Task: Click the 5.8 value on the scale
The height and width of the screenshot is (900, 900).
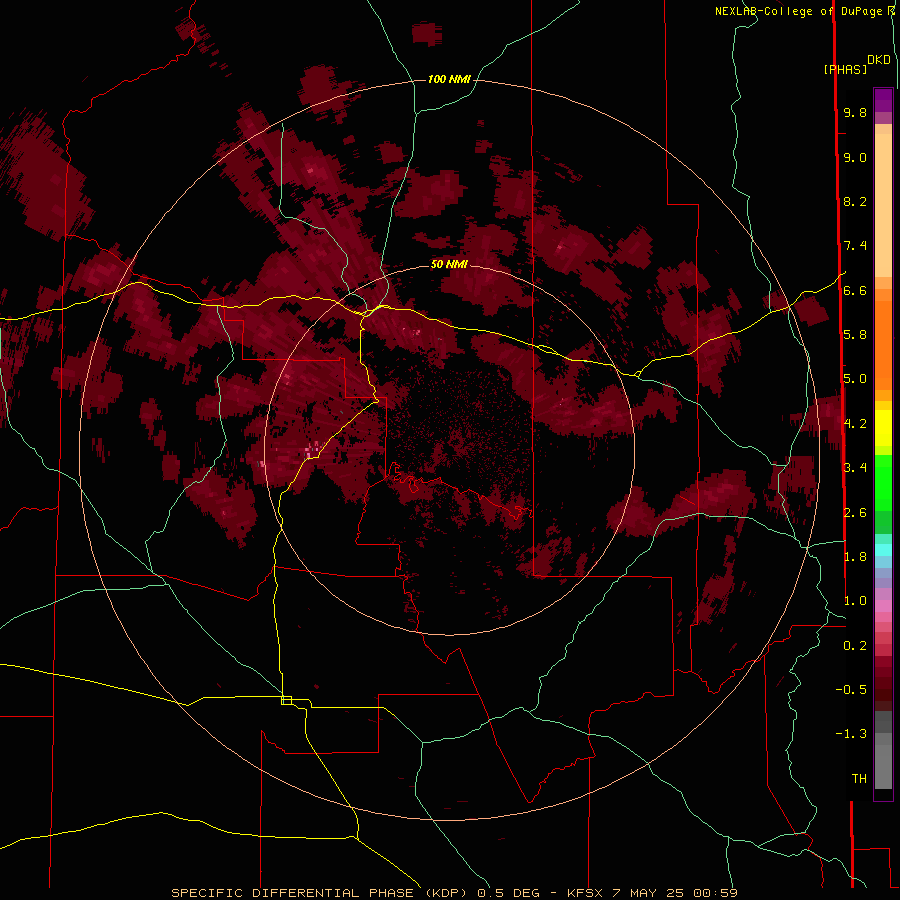Action: [x=855, y=335]
